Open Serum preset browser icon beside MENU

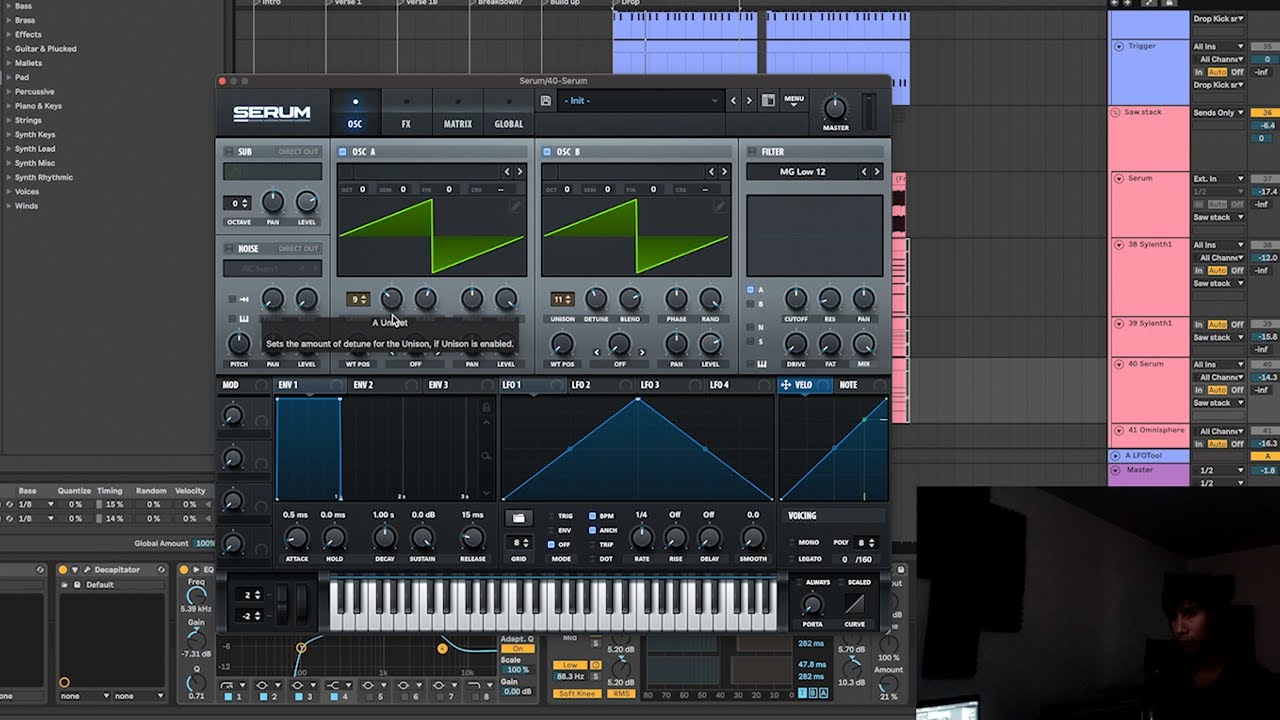[x=768, y=101]
